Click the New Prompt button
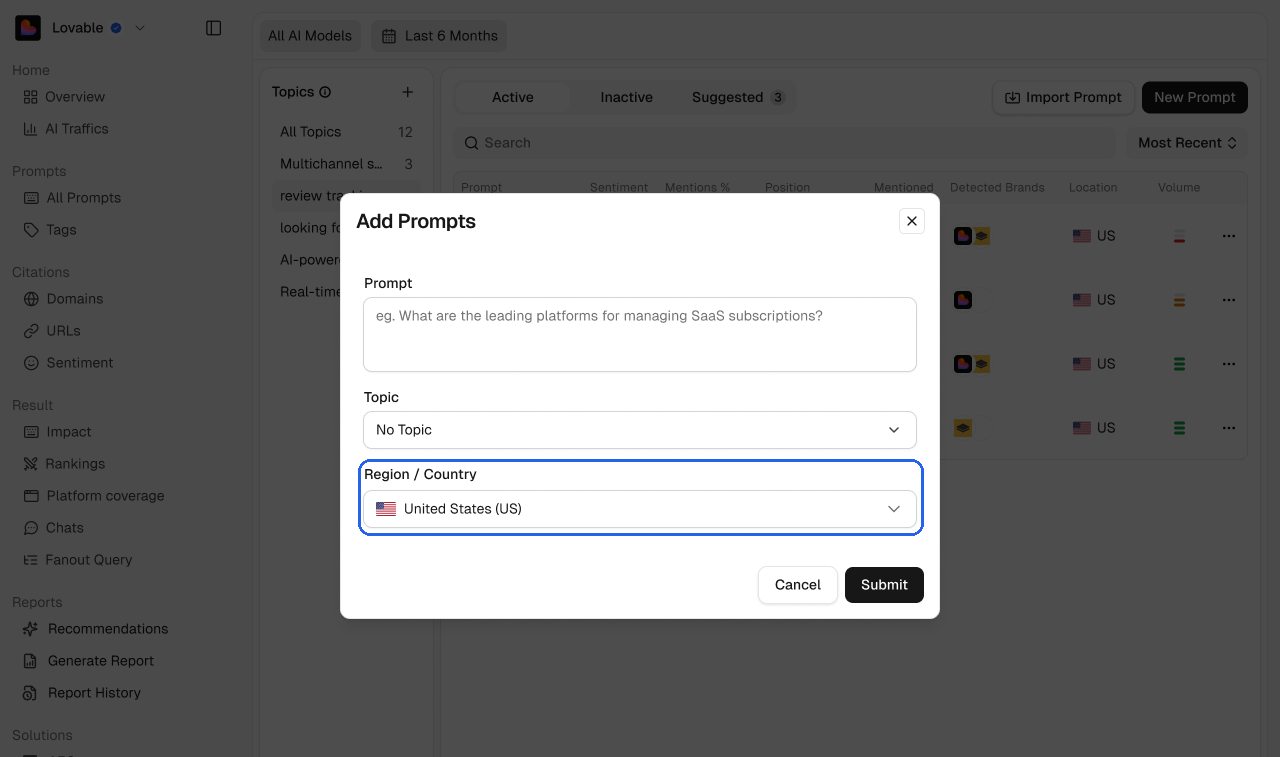Image resolution: width=1280 pixels, height=757 pixels. [1195, 97]
